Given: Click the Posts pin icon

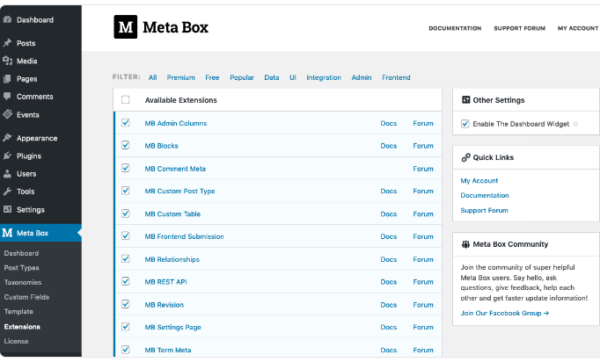Looking at the screenshot, I should click(x=7, y=43).
